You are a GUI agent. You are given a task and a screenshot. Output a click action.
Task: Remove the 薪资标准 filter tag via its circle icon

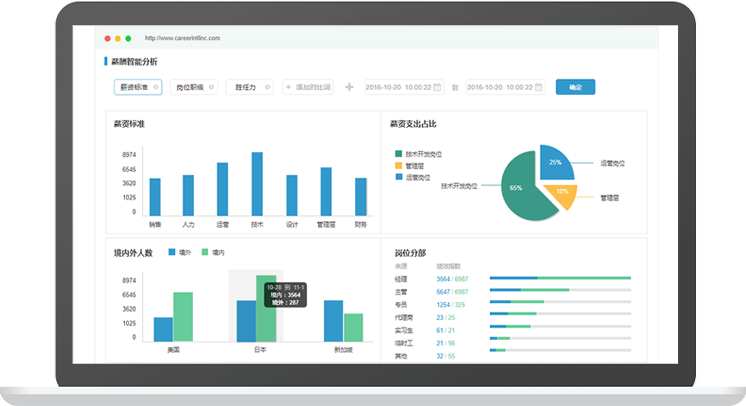click(155, 87)
